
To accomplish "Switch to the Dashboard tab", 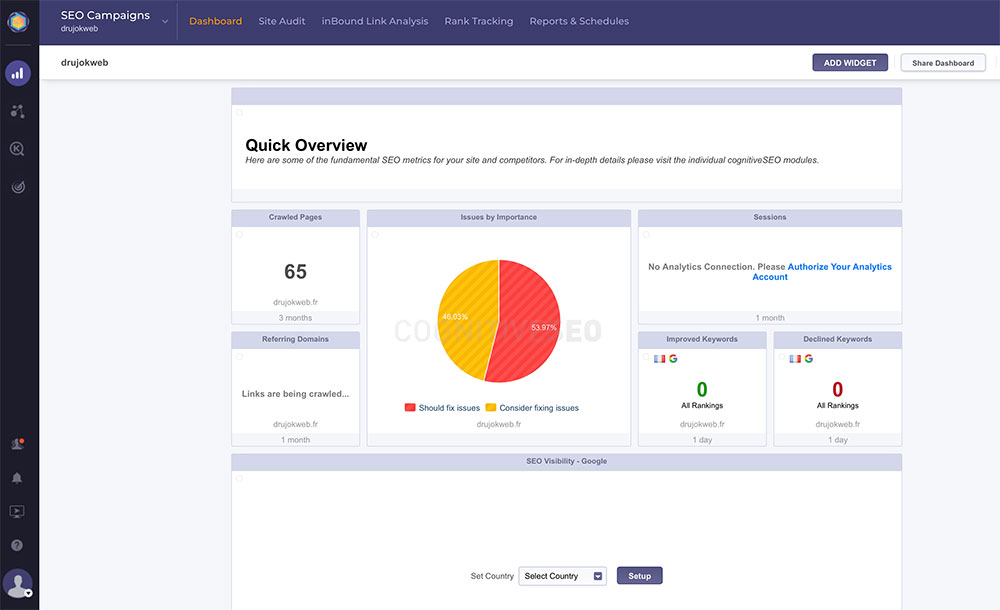I will [216, 21].
